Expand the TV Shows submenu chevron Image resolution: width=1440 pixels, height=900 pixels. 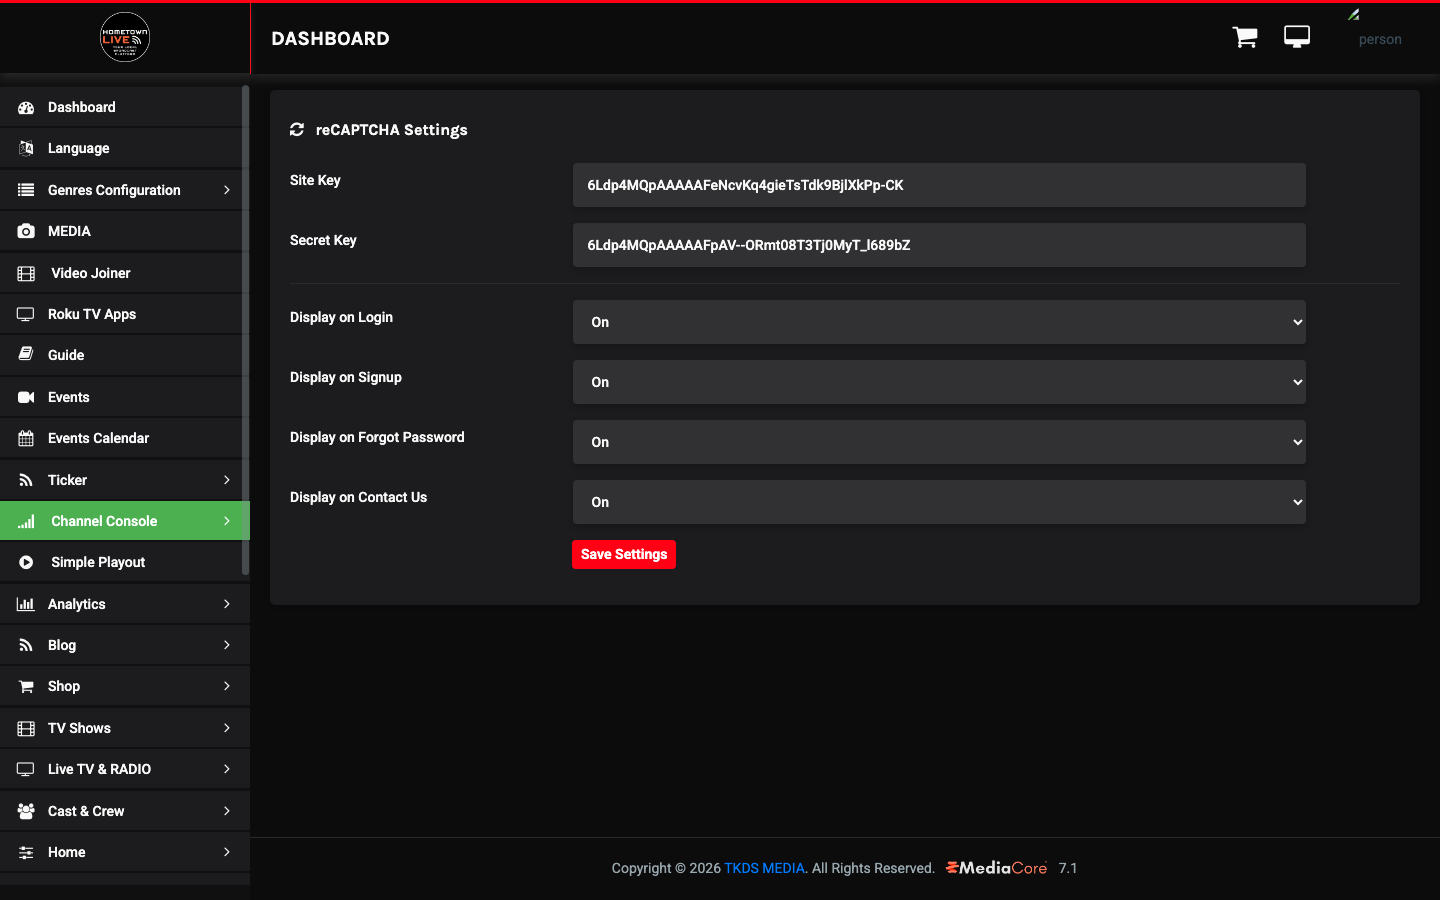point(227,728)
